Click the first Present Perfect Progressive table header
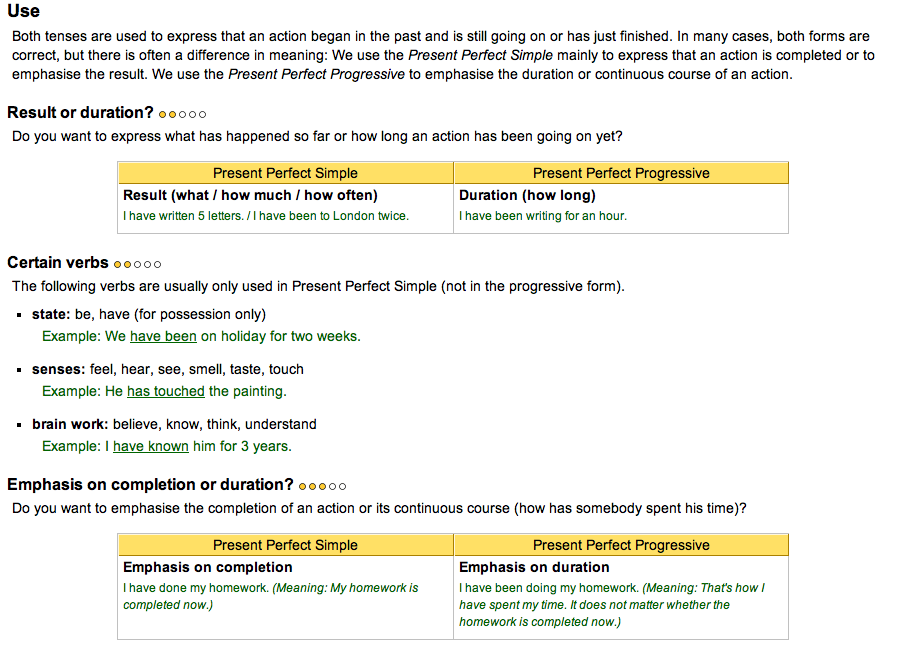The width and height of the screenshot is (898, 649). click(621, 173)
